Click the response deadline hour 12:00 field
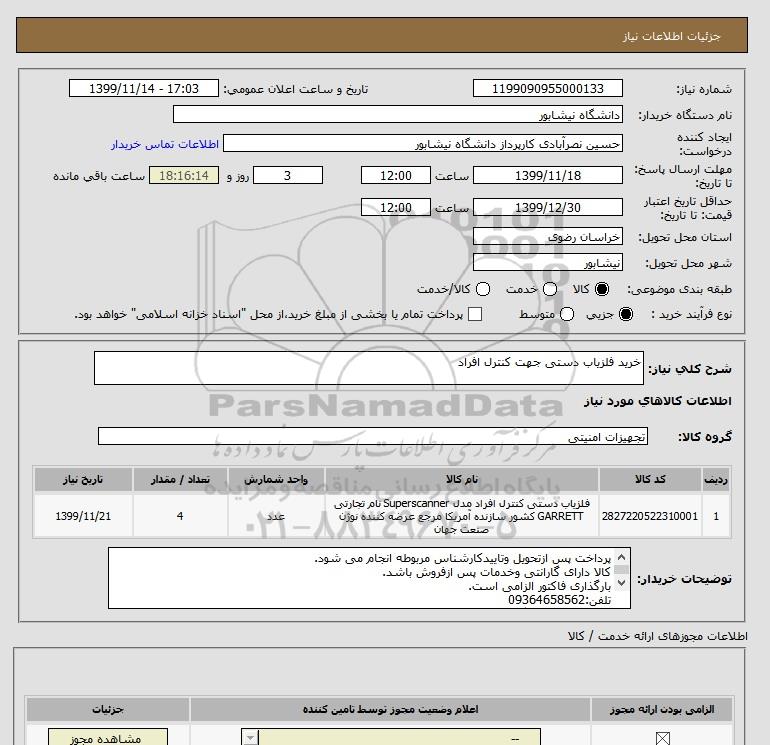The image size is (770, 745). 396,175
